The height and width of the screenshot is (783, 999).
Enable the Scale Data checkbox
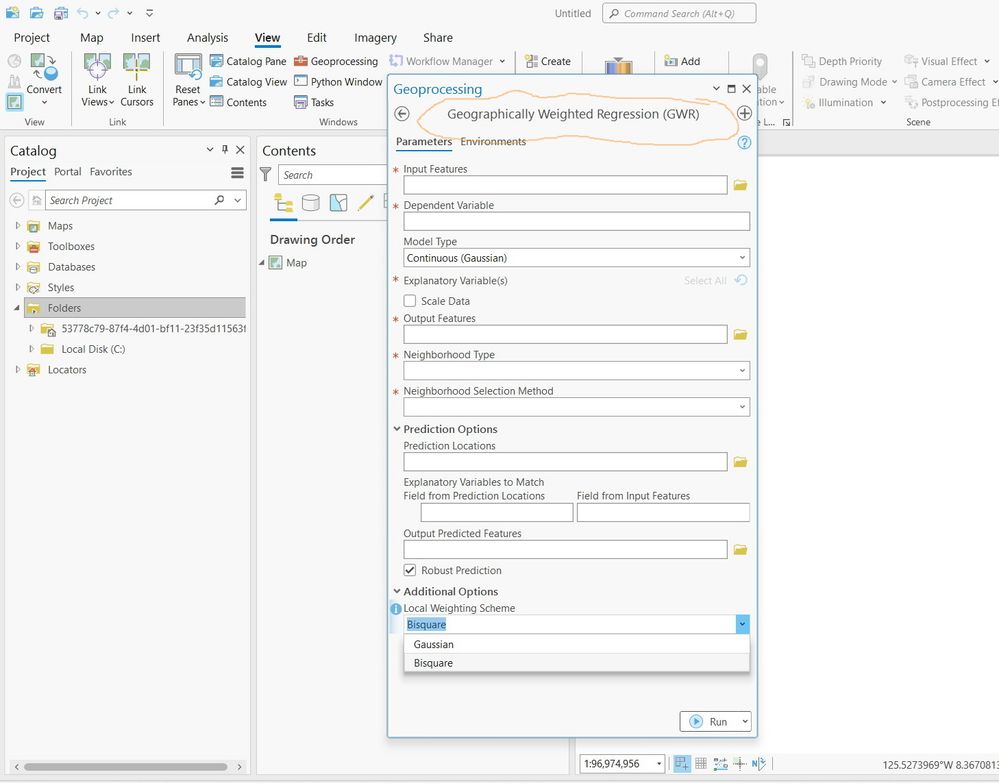coord(410,301)
